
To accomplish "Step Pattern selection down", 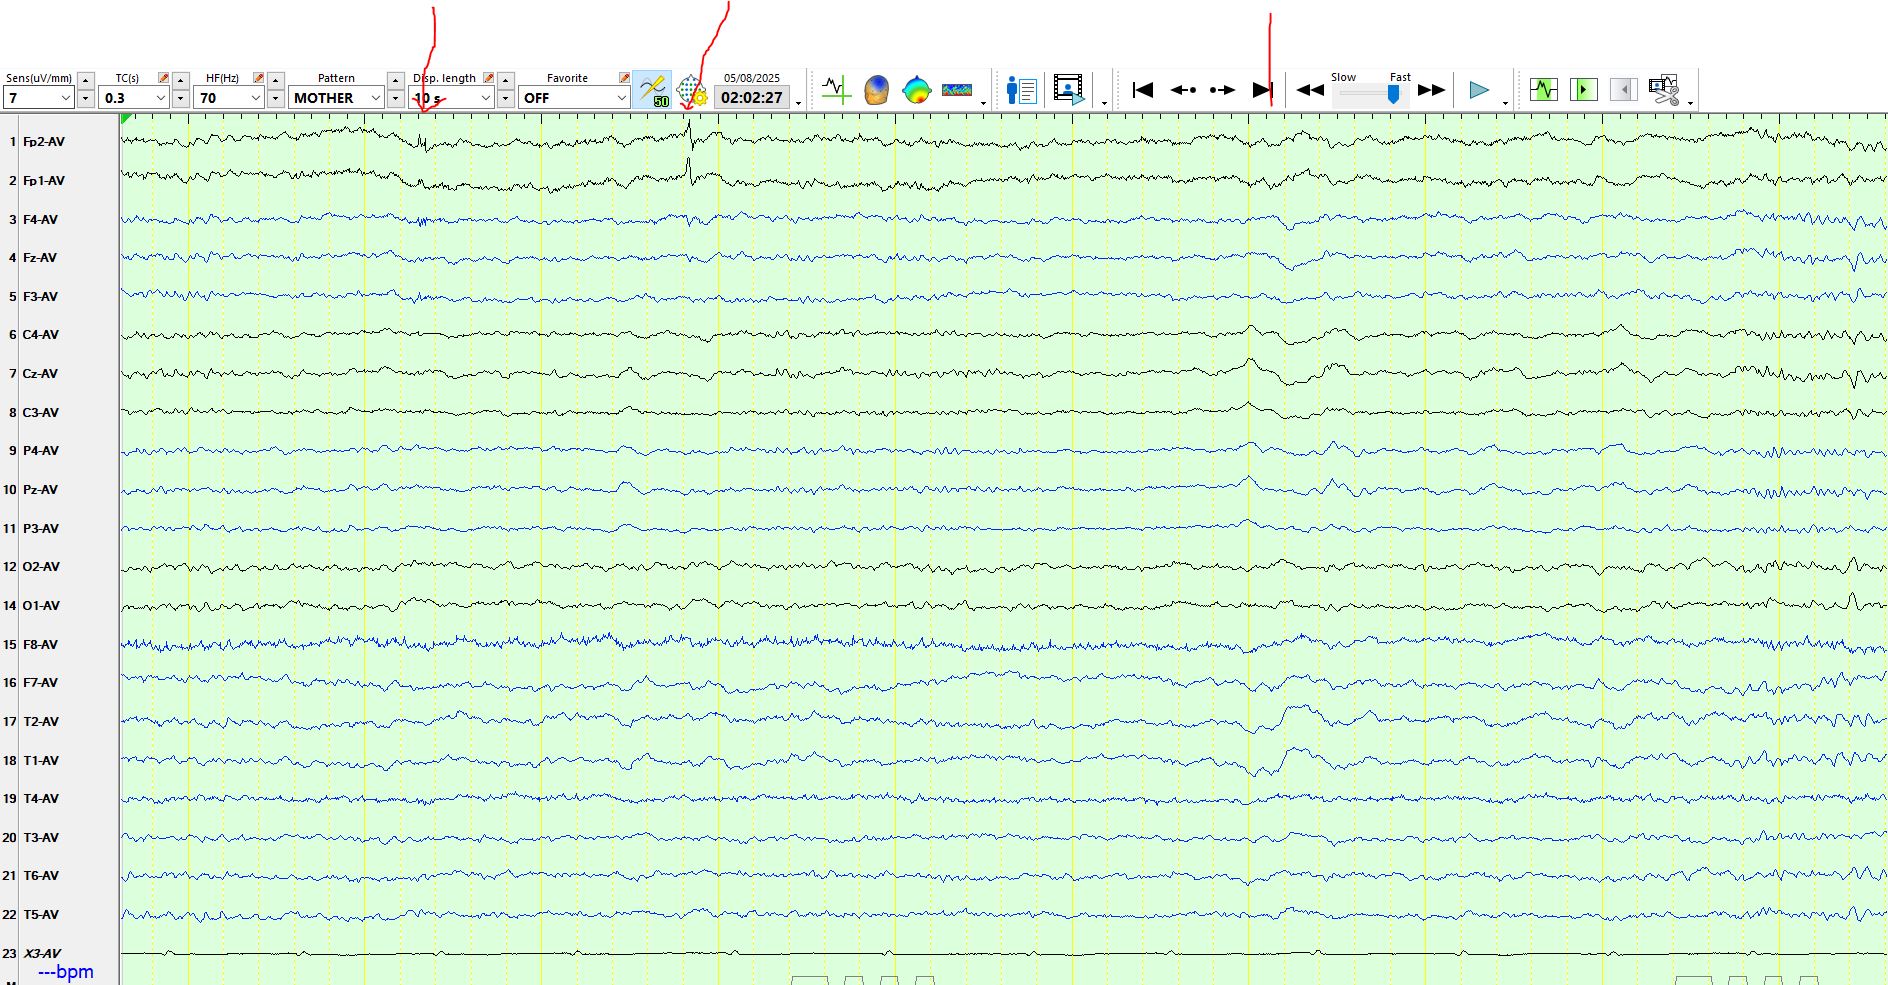I will click(x=396, y=98).
